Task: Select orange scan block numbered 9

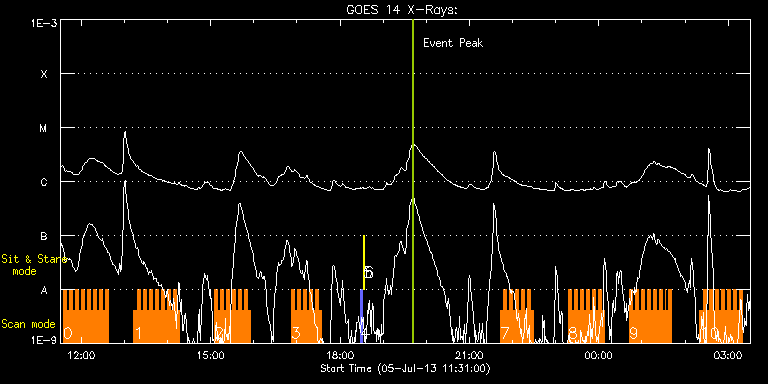Action: [x=650, y=316]
